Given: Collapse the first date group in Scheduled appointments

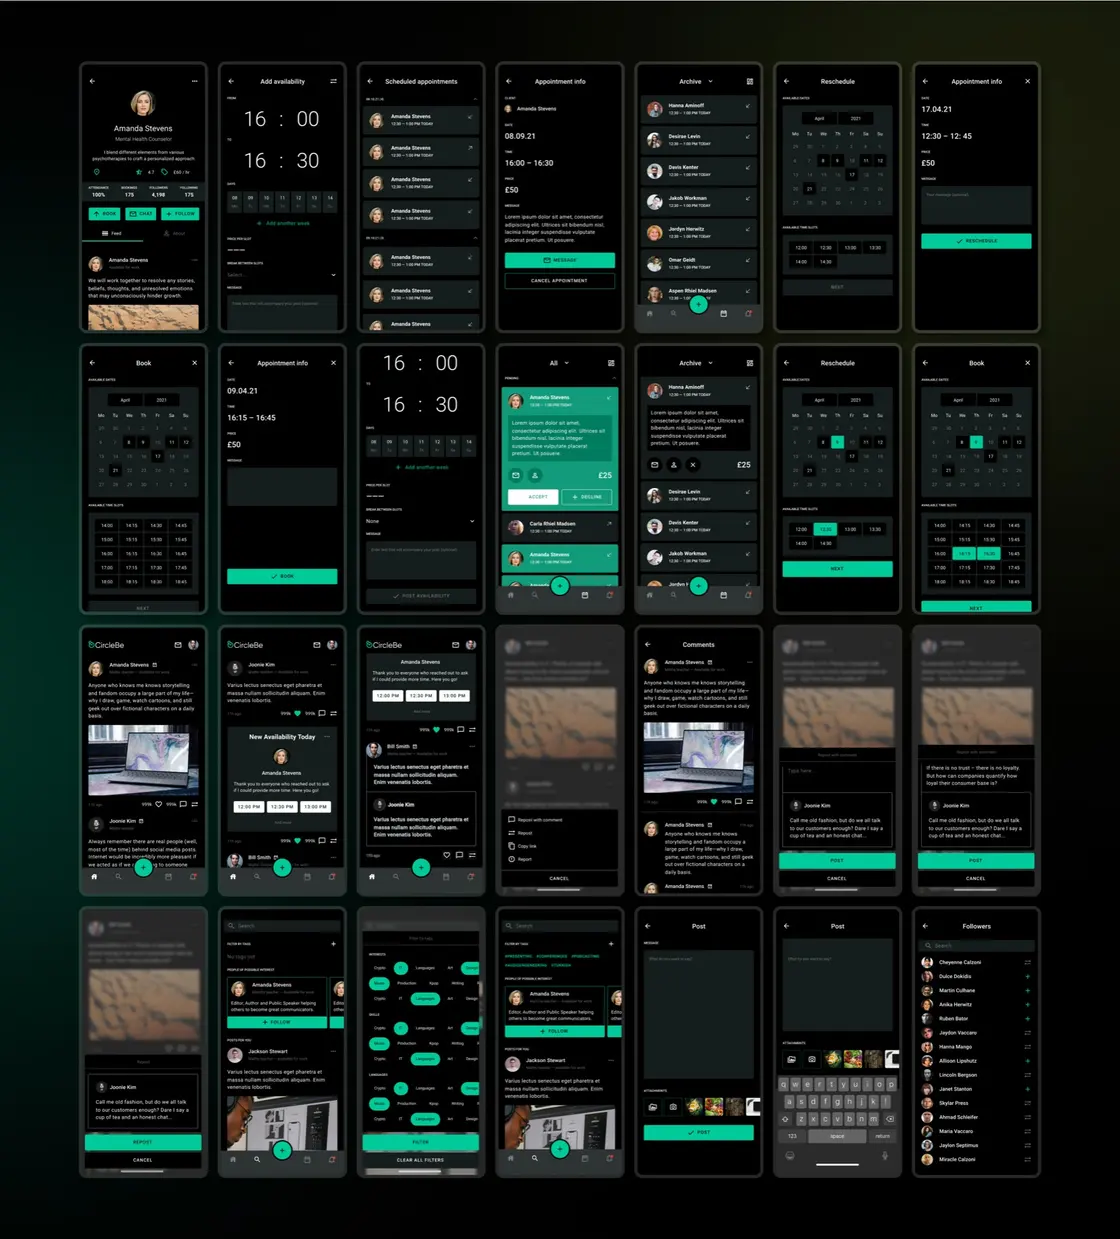Looking at the screenshot, I should tap(473, 99).
